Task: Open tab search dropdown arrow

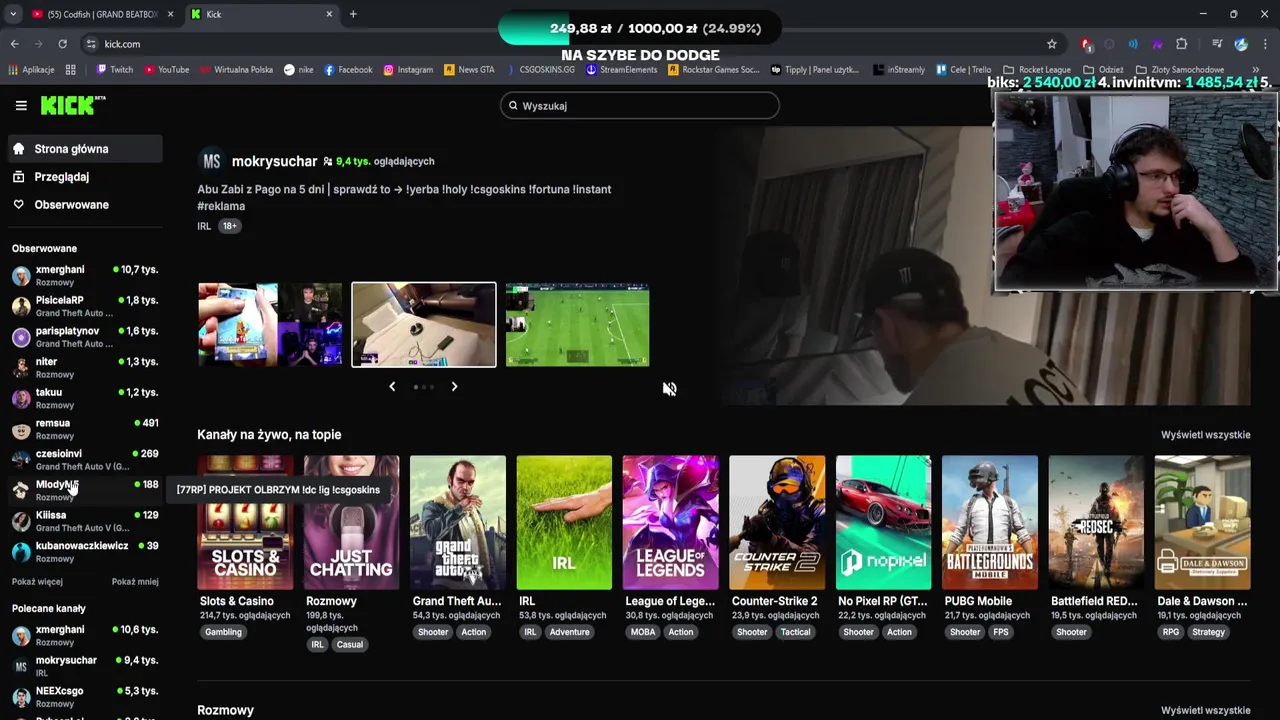Action: (x=13, y=14)
